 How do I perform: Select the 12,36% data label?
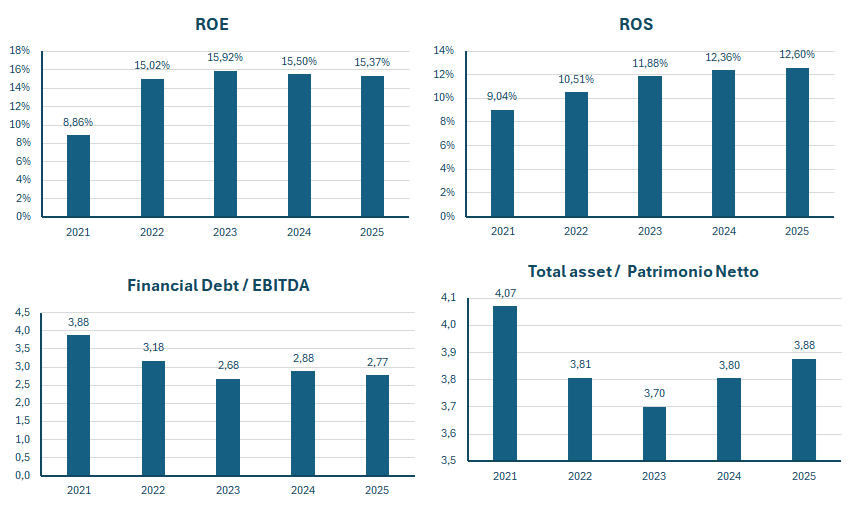click(723, 57)
